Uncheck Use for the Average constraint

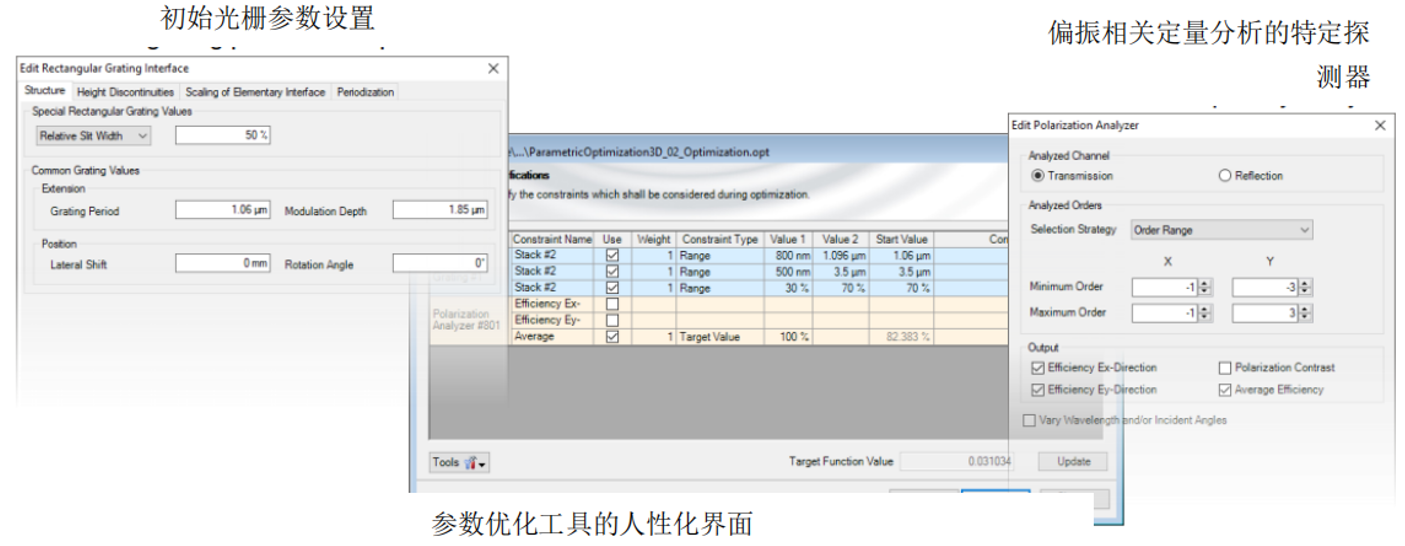pyautogui.click(x=612, y=337)
